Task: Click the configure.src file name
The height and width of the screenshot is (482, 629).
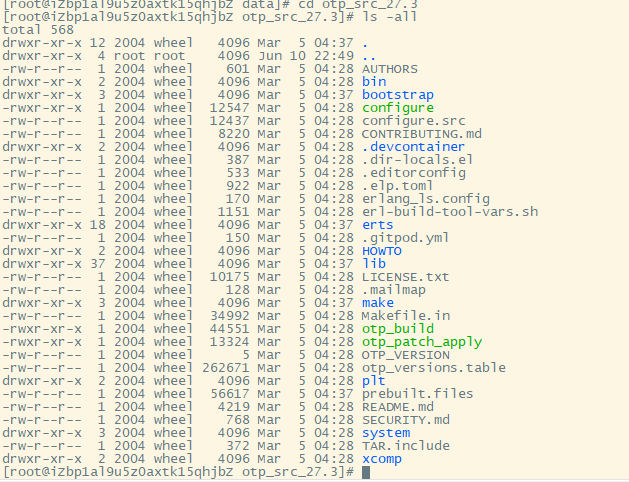Action: pyautogui.click(x=414, y=121)
